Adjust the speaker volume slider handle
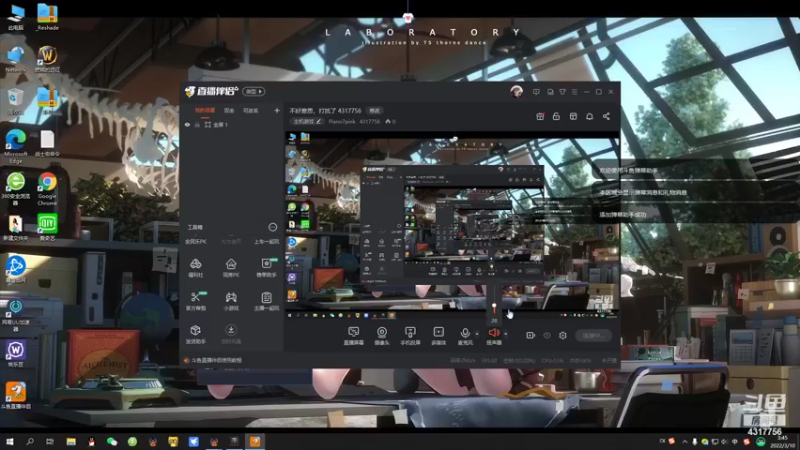This screenshot has width=800, height=450. [x=494, y=306]
